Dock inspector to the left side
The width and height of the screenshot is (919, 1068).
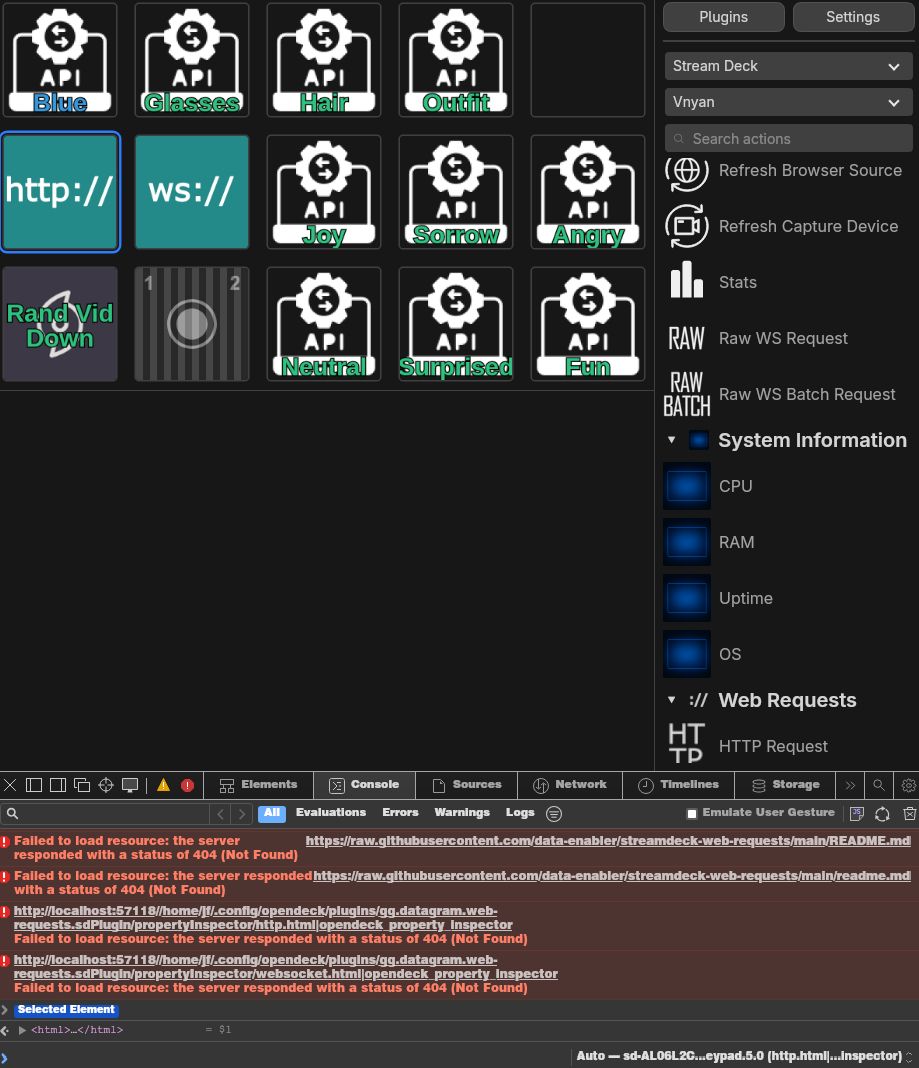pos(34,785)
